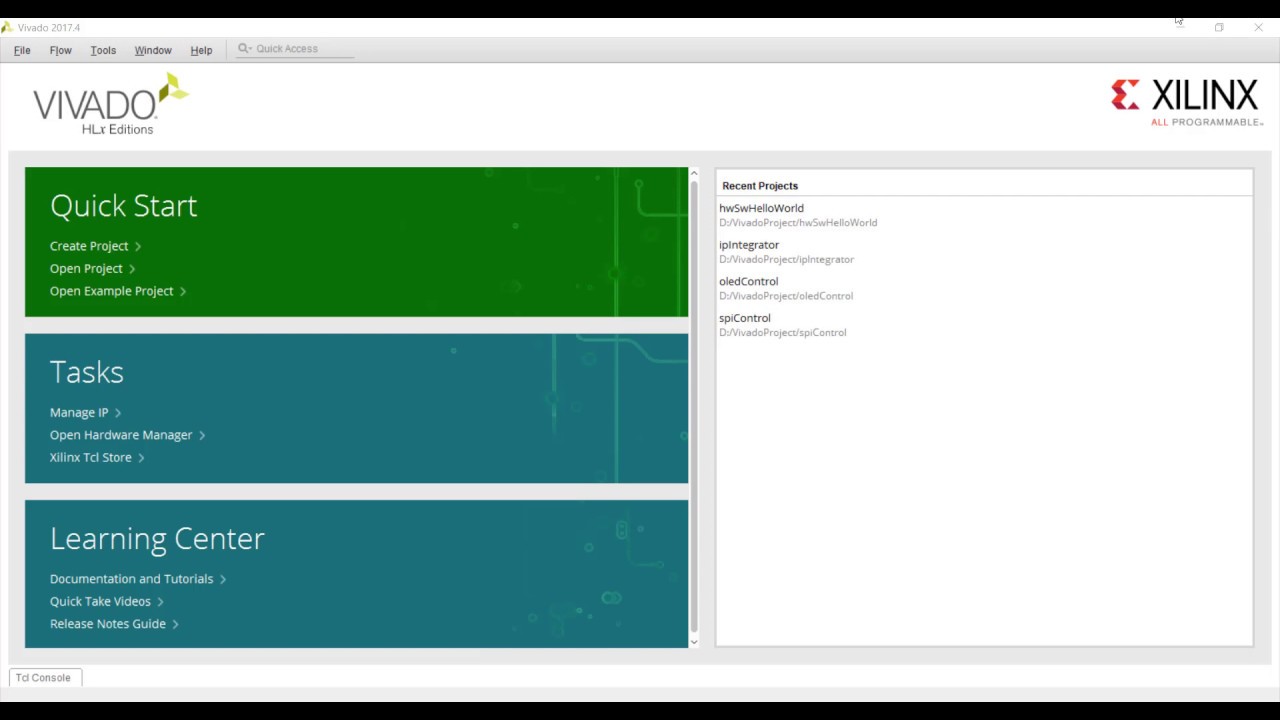
Task: Restore down the Vivado window
Action: tap(1219, 27)
